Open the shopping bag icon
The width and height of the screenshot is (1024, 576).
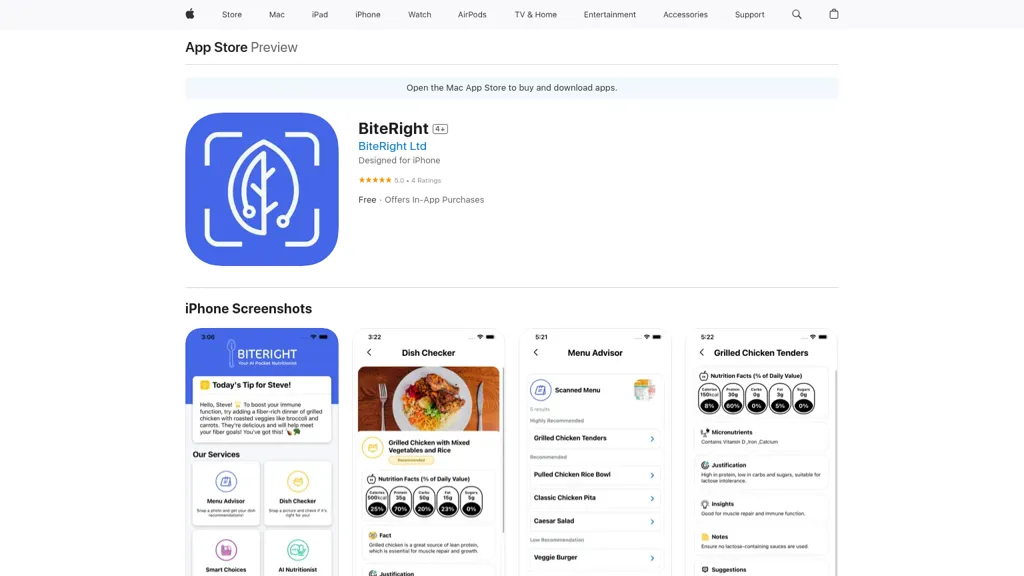(x=834, y=14)
